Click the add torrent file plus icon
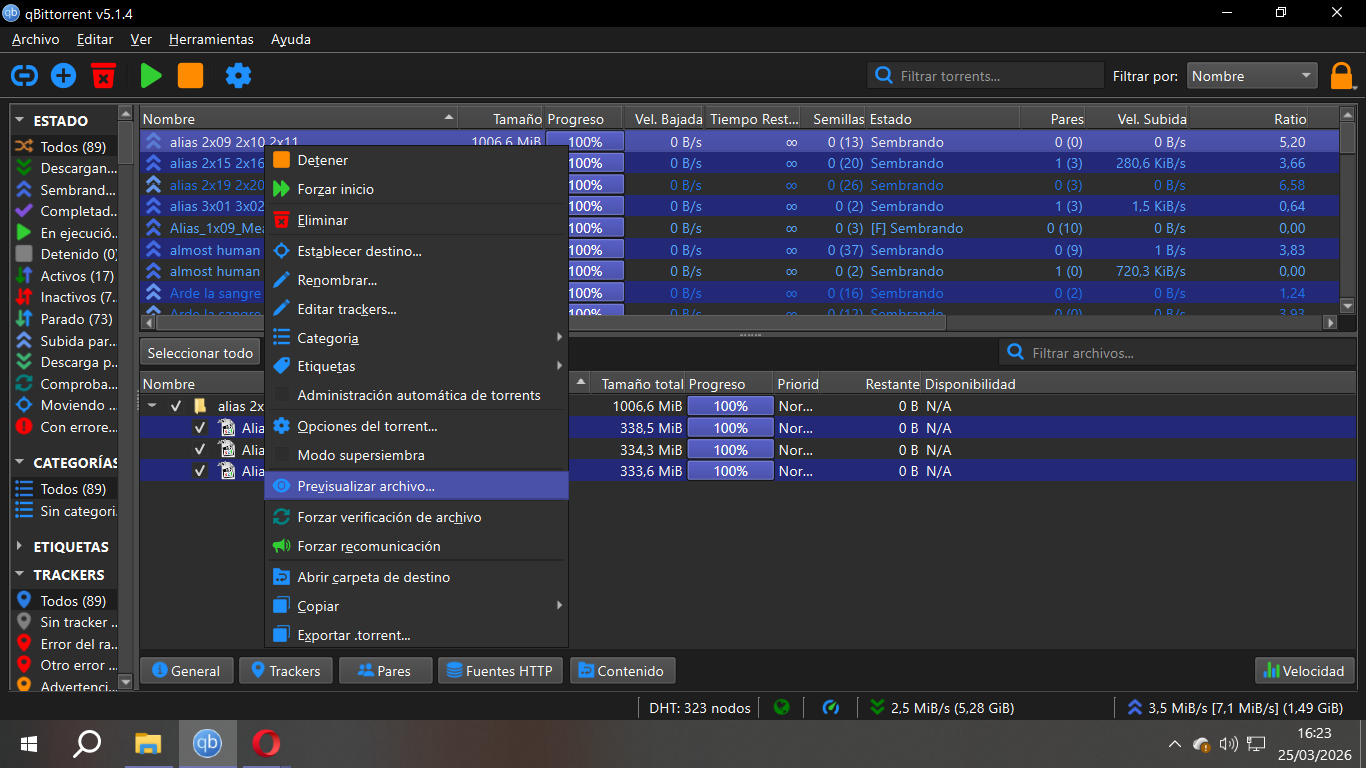The width and height of the screenshot is (1366, 768). click(64, 75)
